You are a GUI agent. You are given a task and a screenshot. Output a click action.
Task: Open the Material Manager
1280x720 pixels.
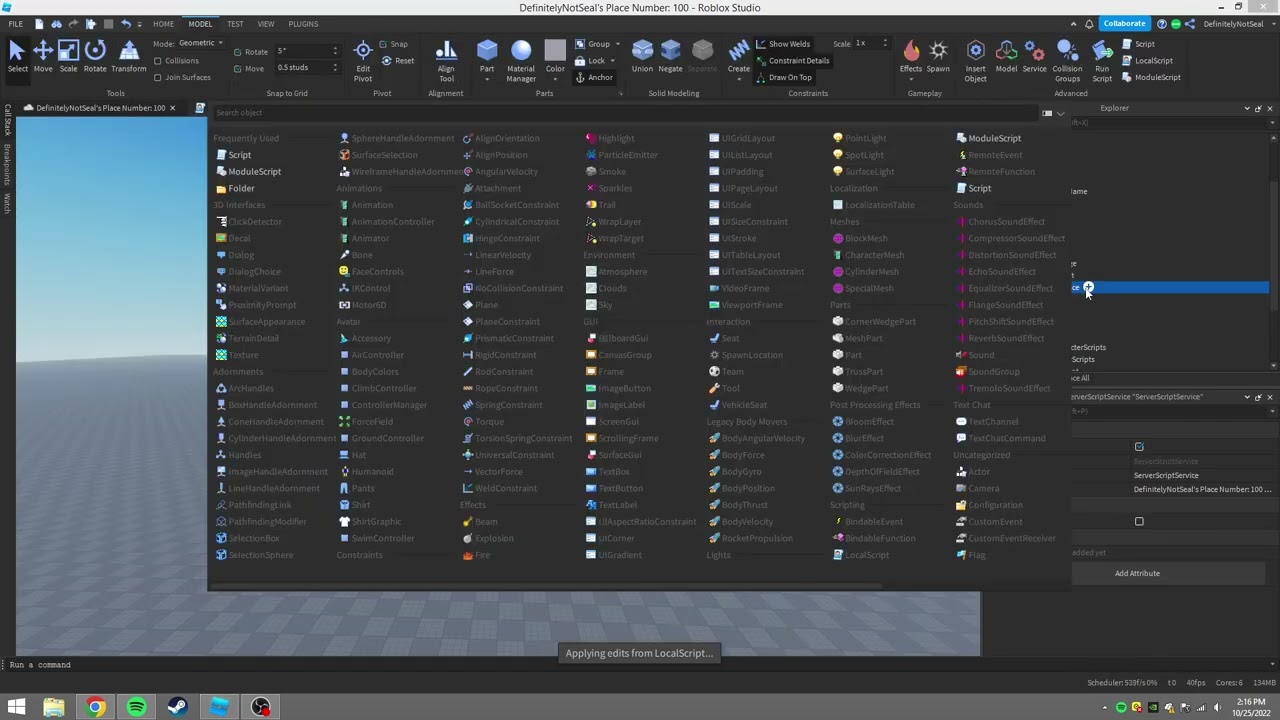pyautogui.click(x=521, y=60)
